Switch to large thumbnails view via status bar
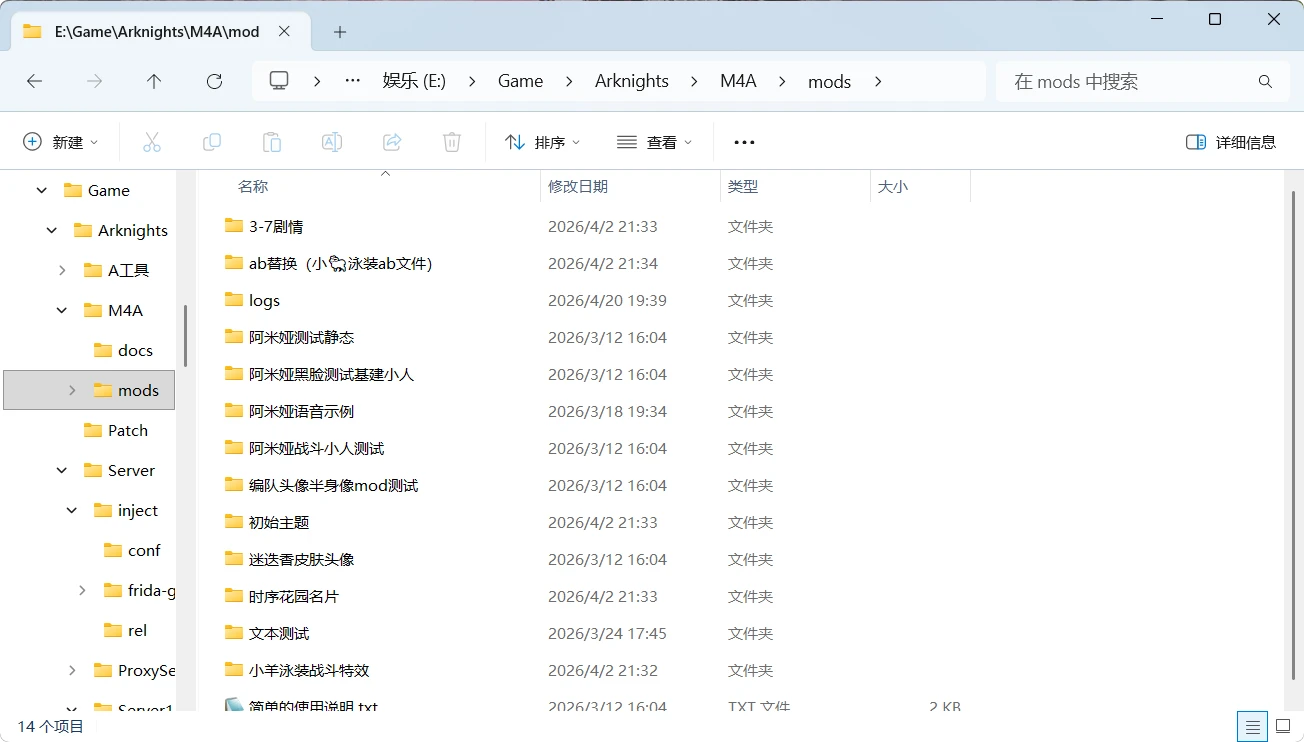Screen dimensions: 1304x742 [x=1282, y=726]
